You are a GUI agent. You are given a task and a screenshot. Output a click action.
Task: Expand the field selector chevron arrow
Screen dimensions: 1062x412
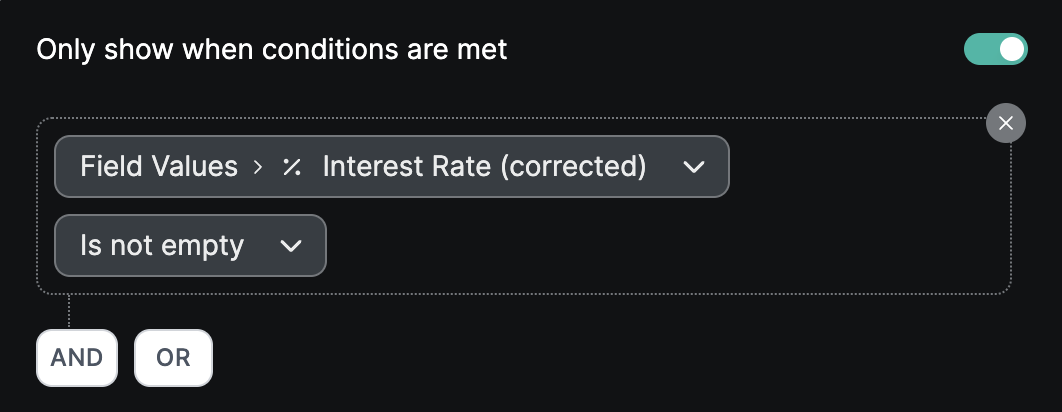[x=694, y=166]
